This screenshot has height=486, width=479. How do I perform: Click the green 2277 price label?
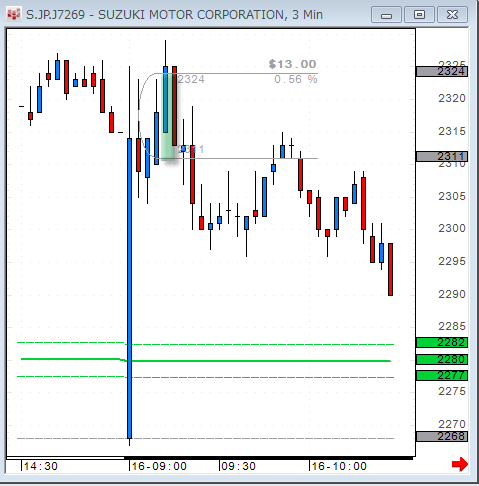[x=442, y=376]
